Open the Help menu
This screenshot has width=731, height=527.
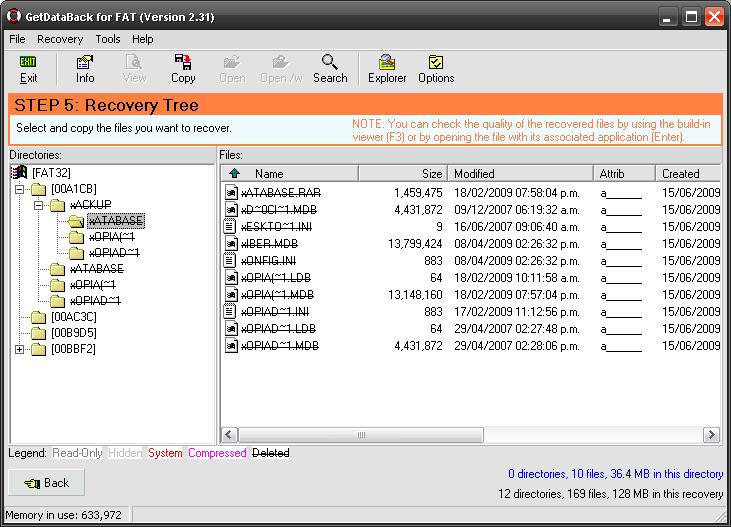click(x=143, y=39)
